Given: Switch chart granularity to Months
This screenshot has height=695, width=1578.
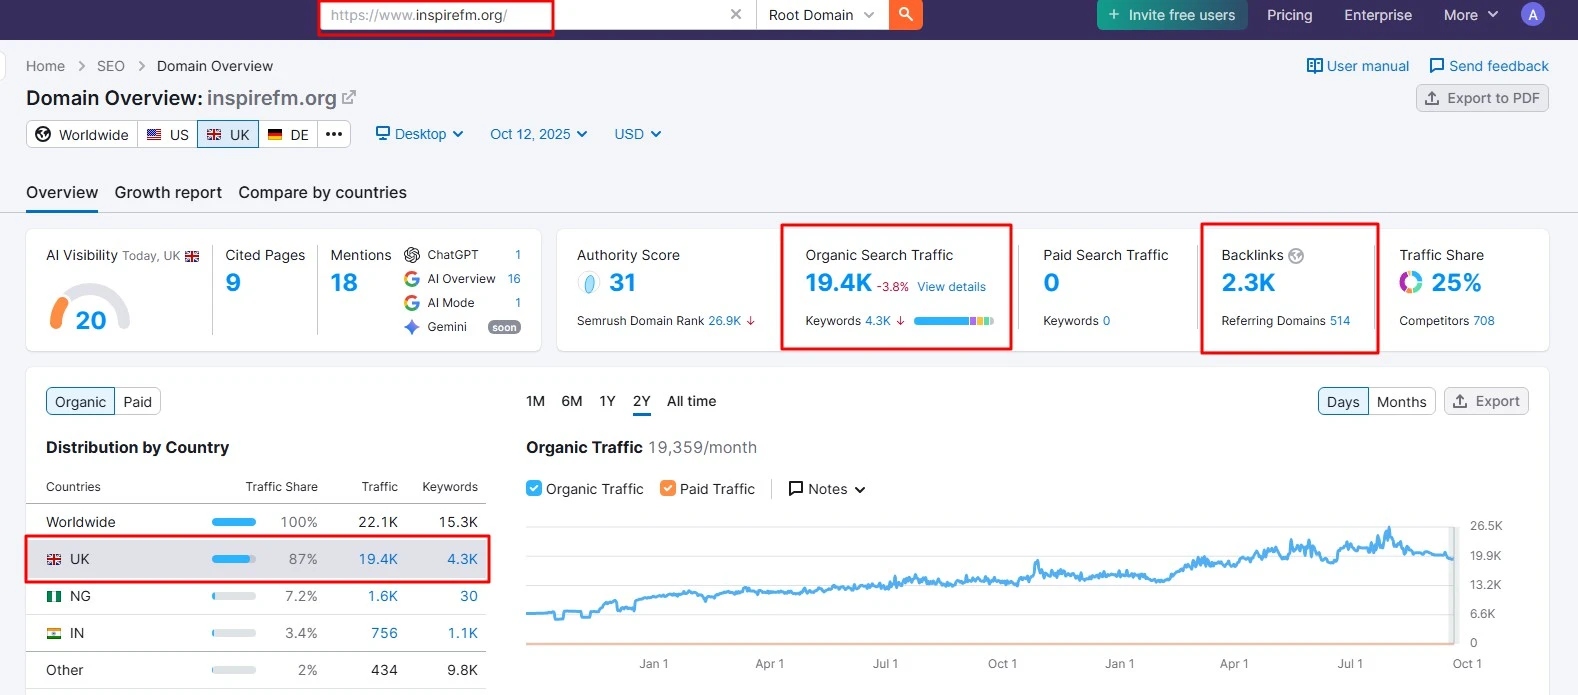Looking at the screenshot, I should [1401, 401].
